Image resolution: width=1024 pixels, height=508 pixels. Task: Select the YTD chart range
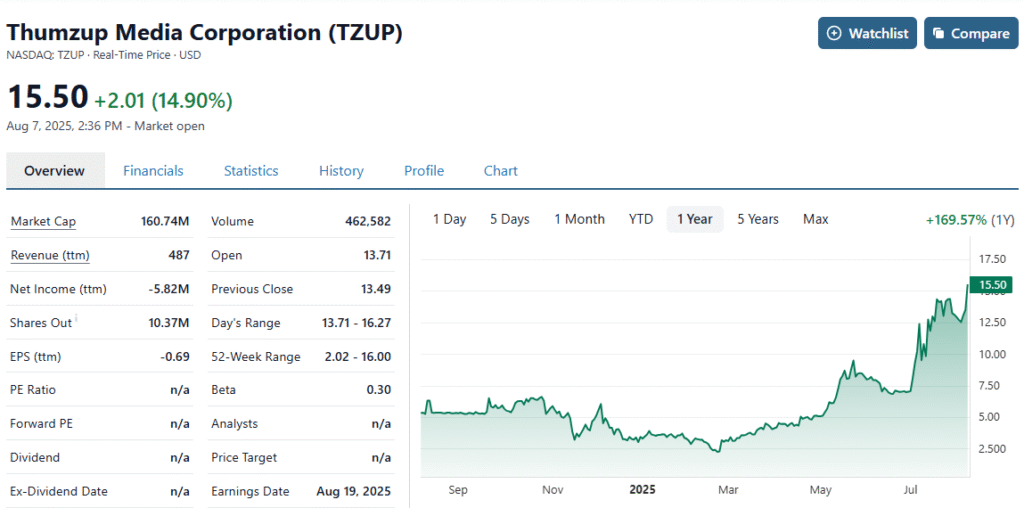point(640,219)
